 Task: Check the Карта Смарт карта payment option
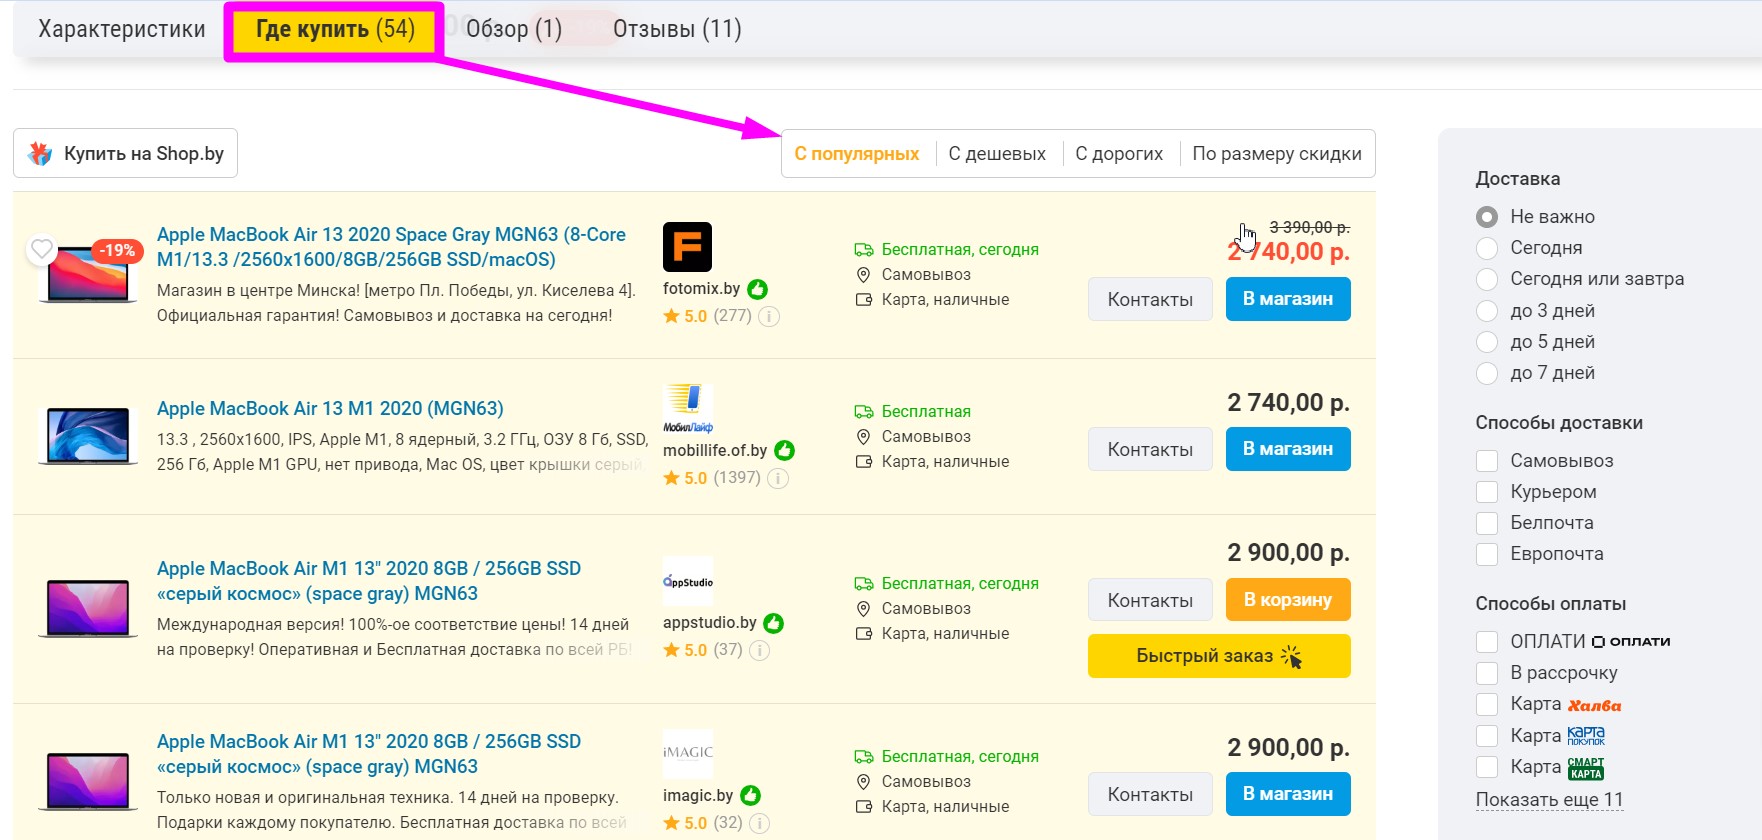(1487, 767)
